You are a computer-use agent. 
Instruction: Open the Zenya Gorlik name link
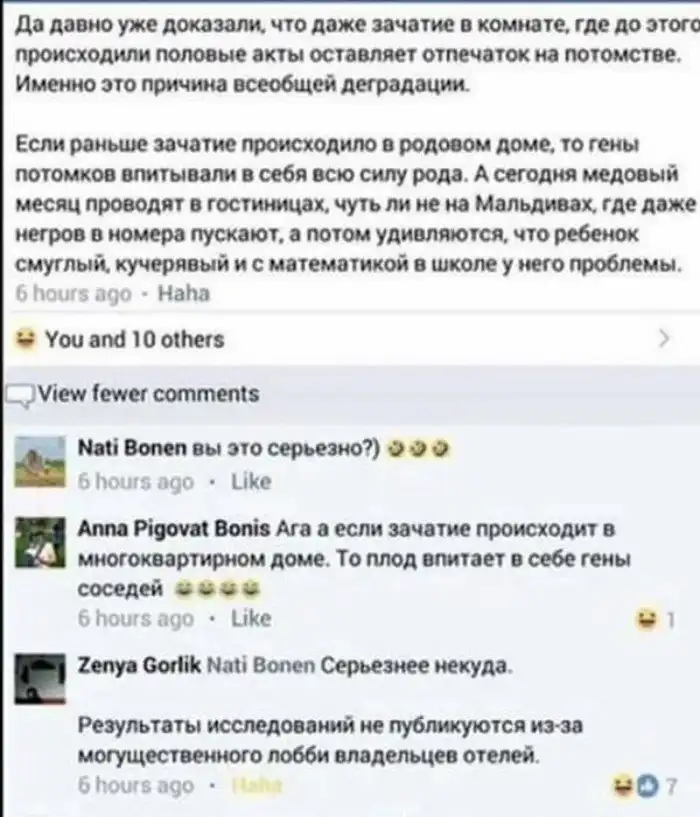(x=139, y=666)
